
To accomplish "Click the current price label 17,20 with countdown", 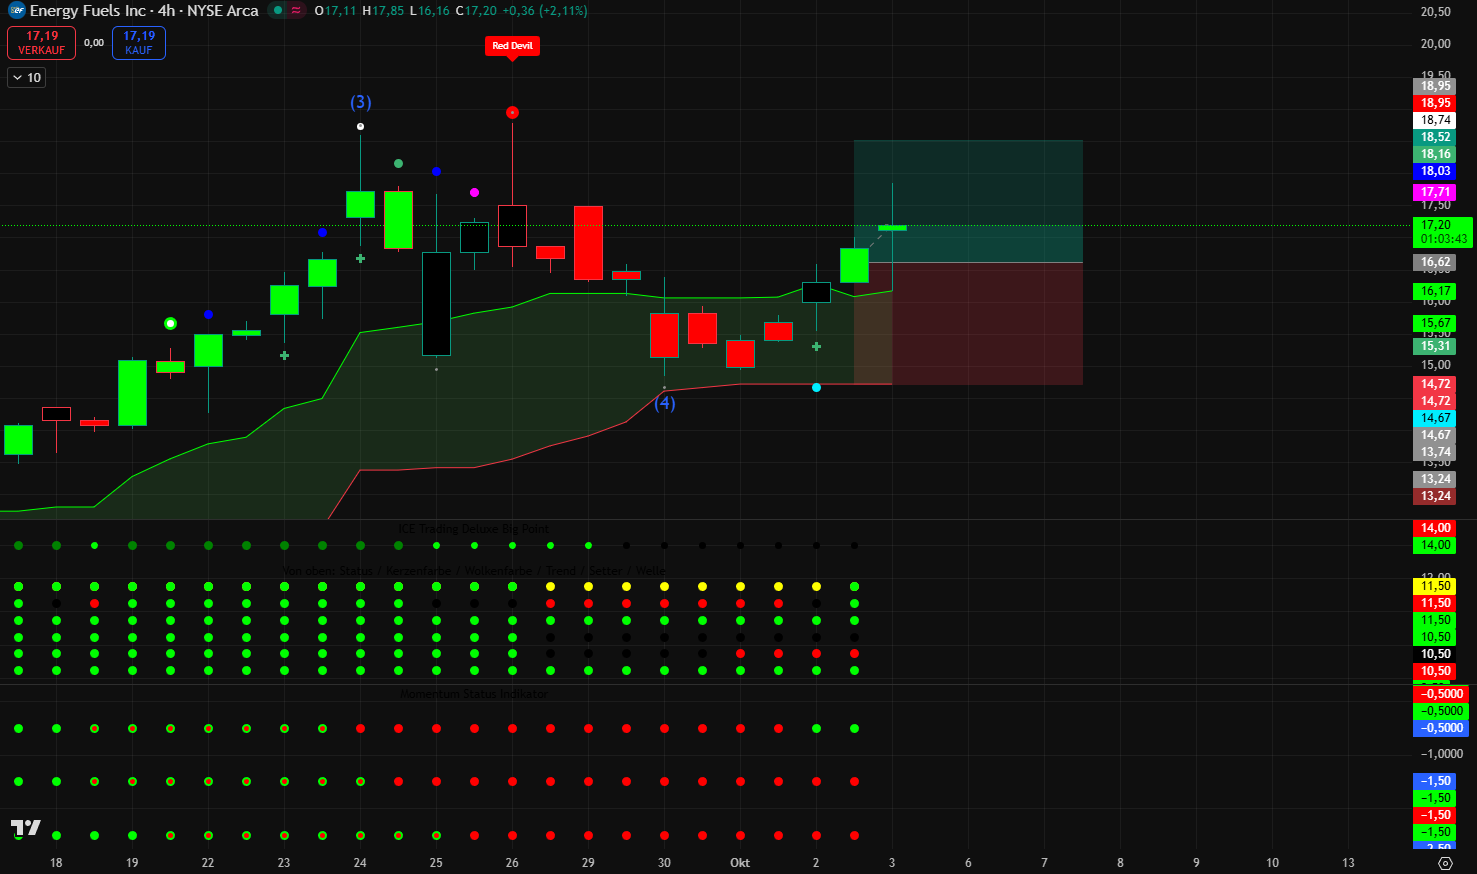I will pos(1443,232).
